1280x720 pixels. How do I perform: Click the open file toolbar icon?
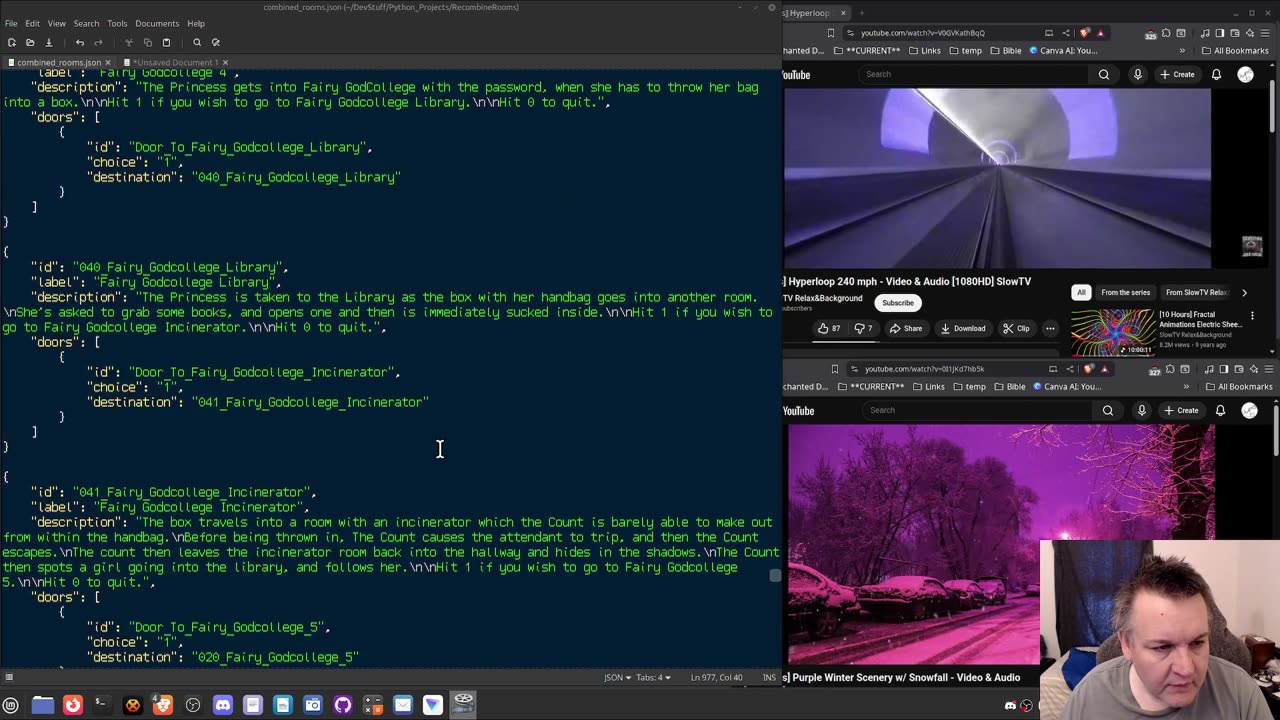tap(30, 42)
